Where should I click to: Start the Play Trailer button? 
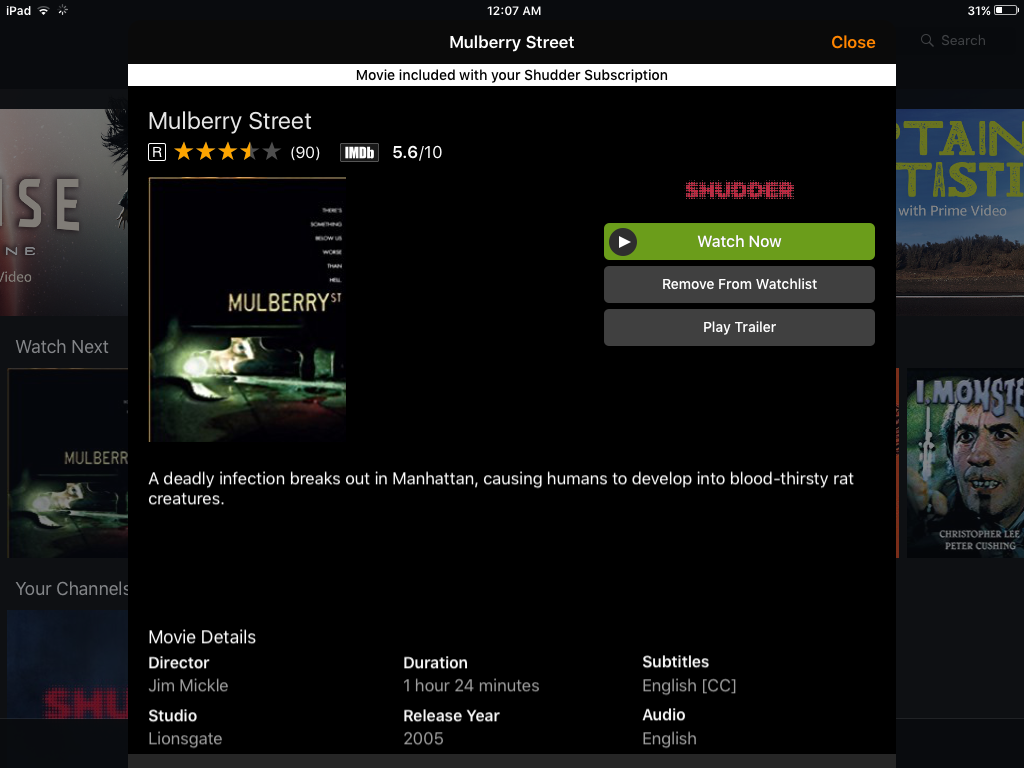[739, 327]
